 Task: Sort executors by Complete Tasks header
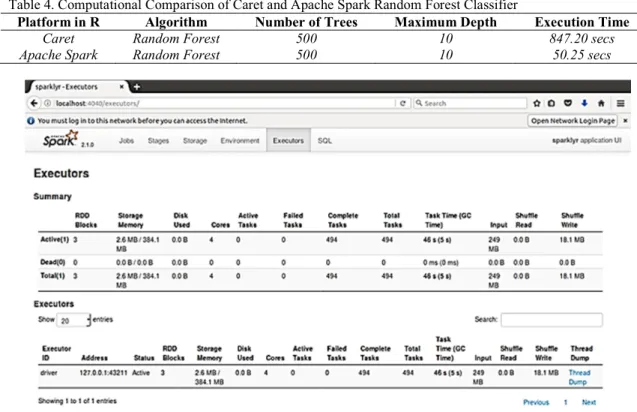(x=375, y=353)
